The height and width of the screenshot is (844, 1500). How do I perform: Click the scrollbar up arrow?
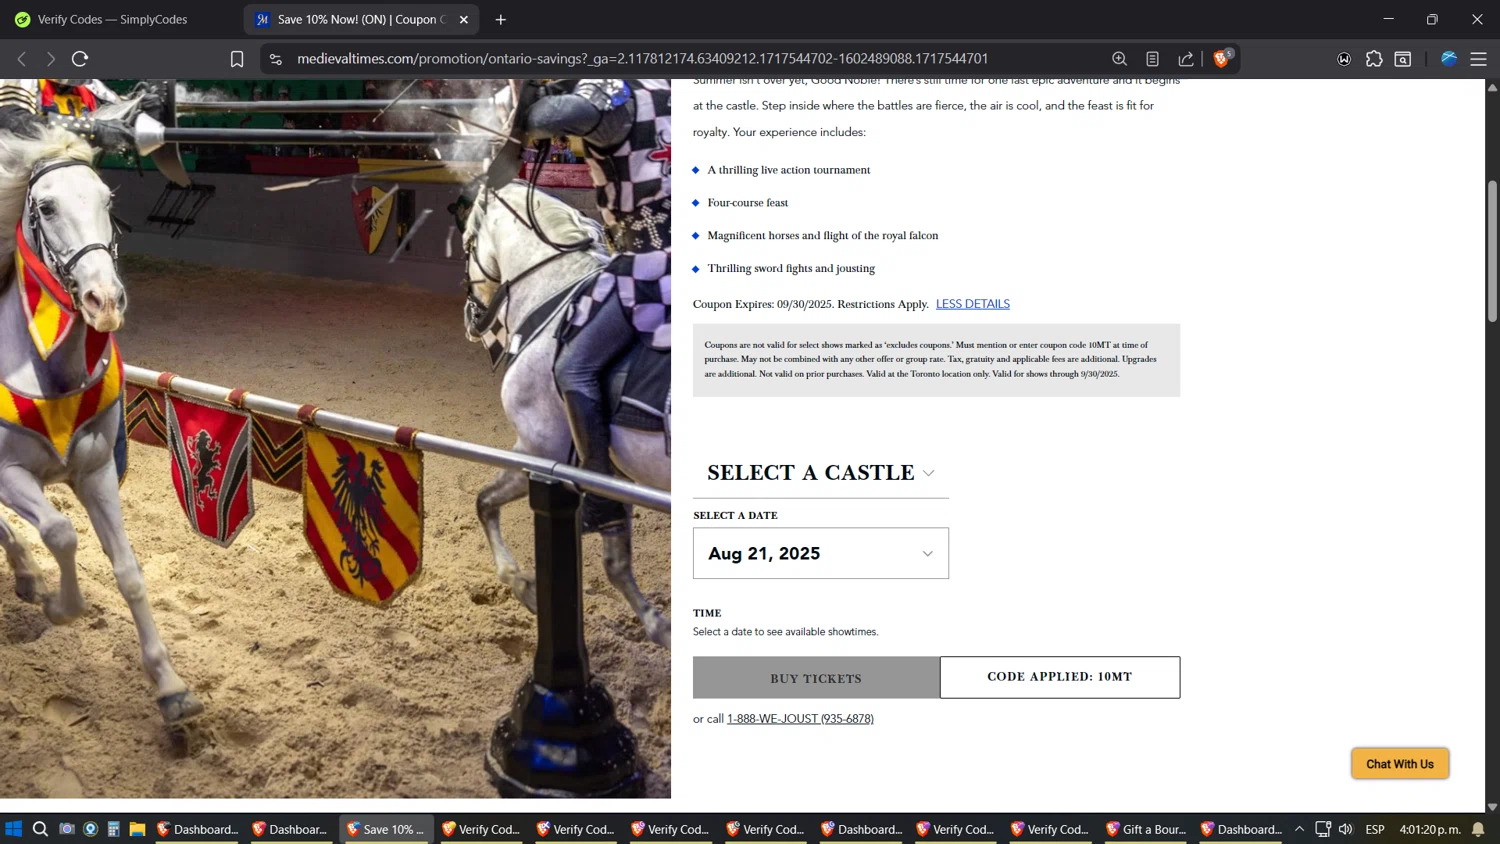1492,88
